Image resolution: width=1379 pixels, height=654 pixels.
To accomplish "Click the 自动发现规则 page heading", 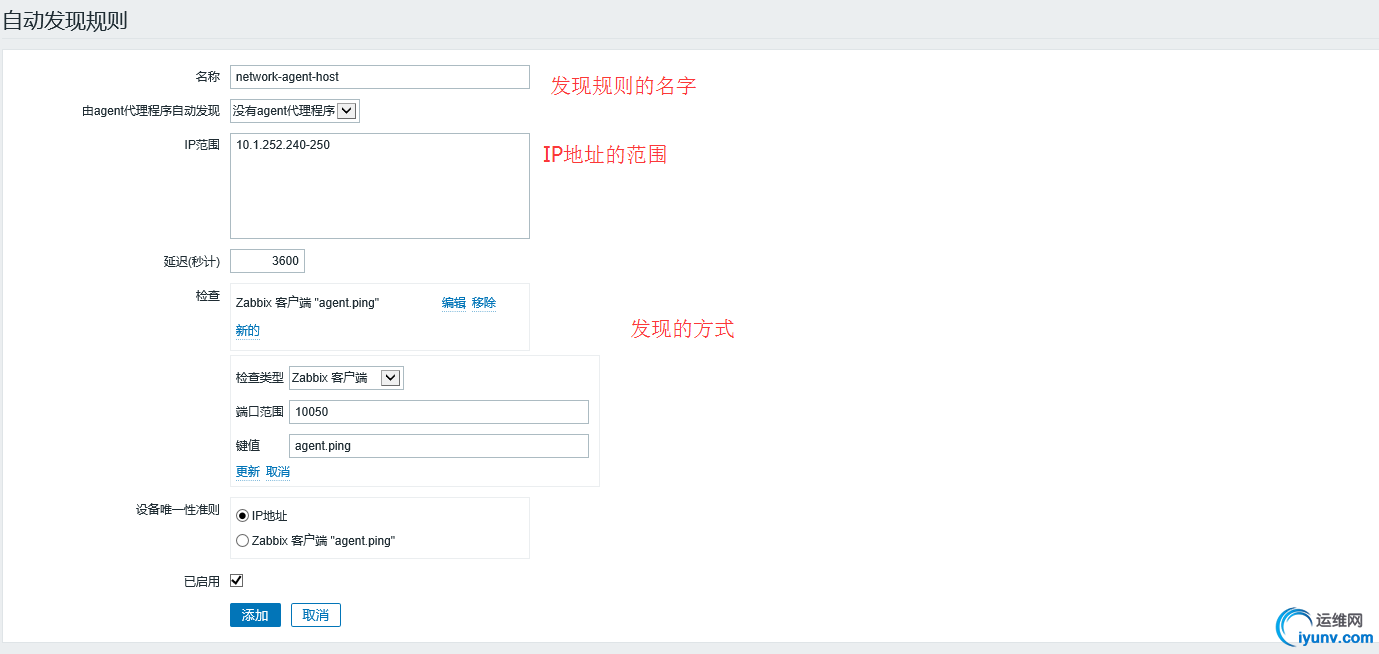I will (65, 20).
